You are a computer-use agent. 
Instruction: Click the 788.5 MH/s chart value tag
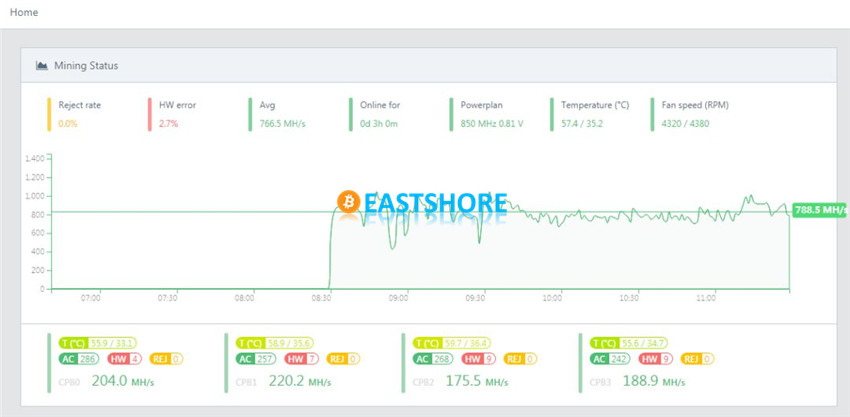pyautogui.click(x=820, y=210)
